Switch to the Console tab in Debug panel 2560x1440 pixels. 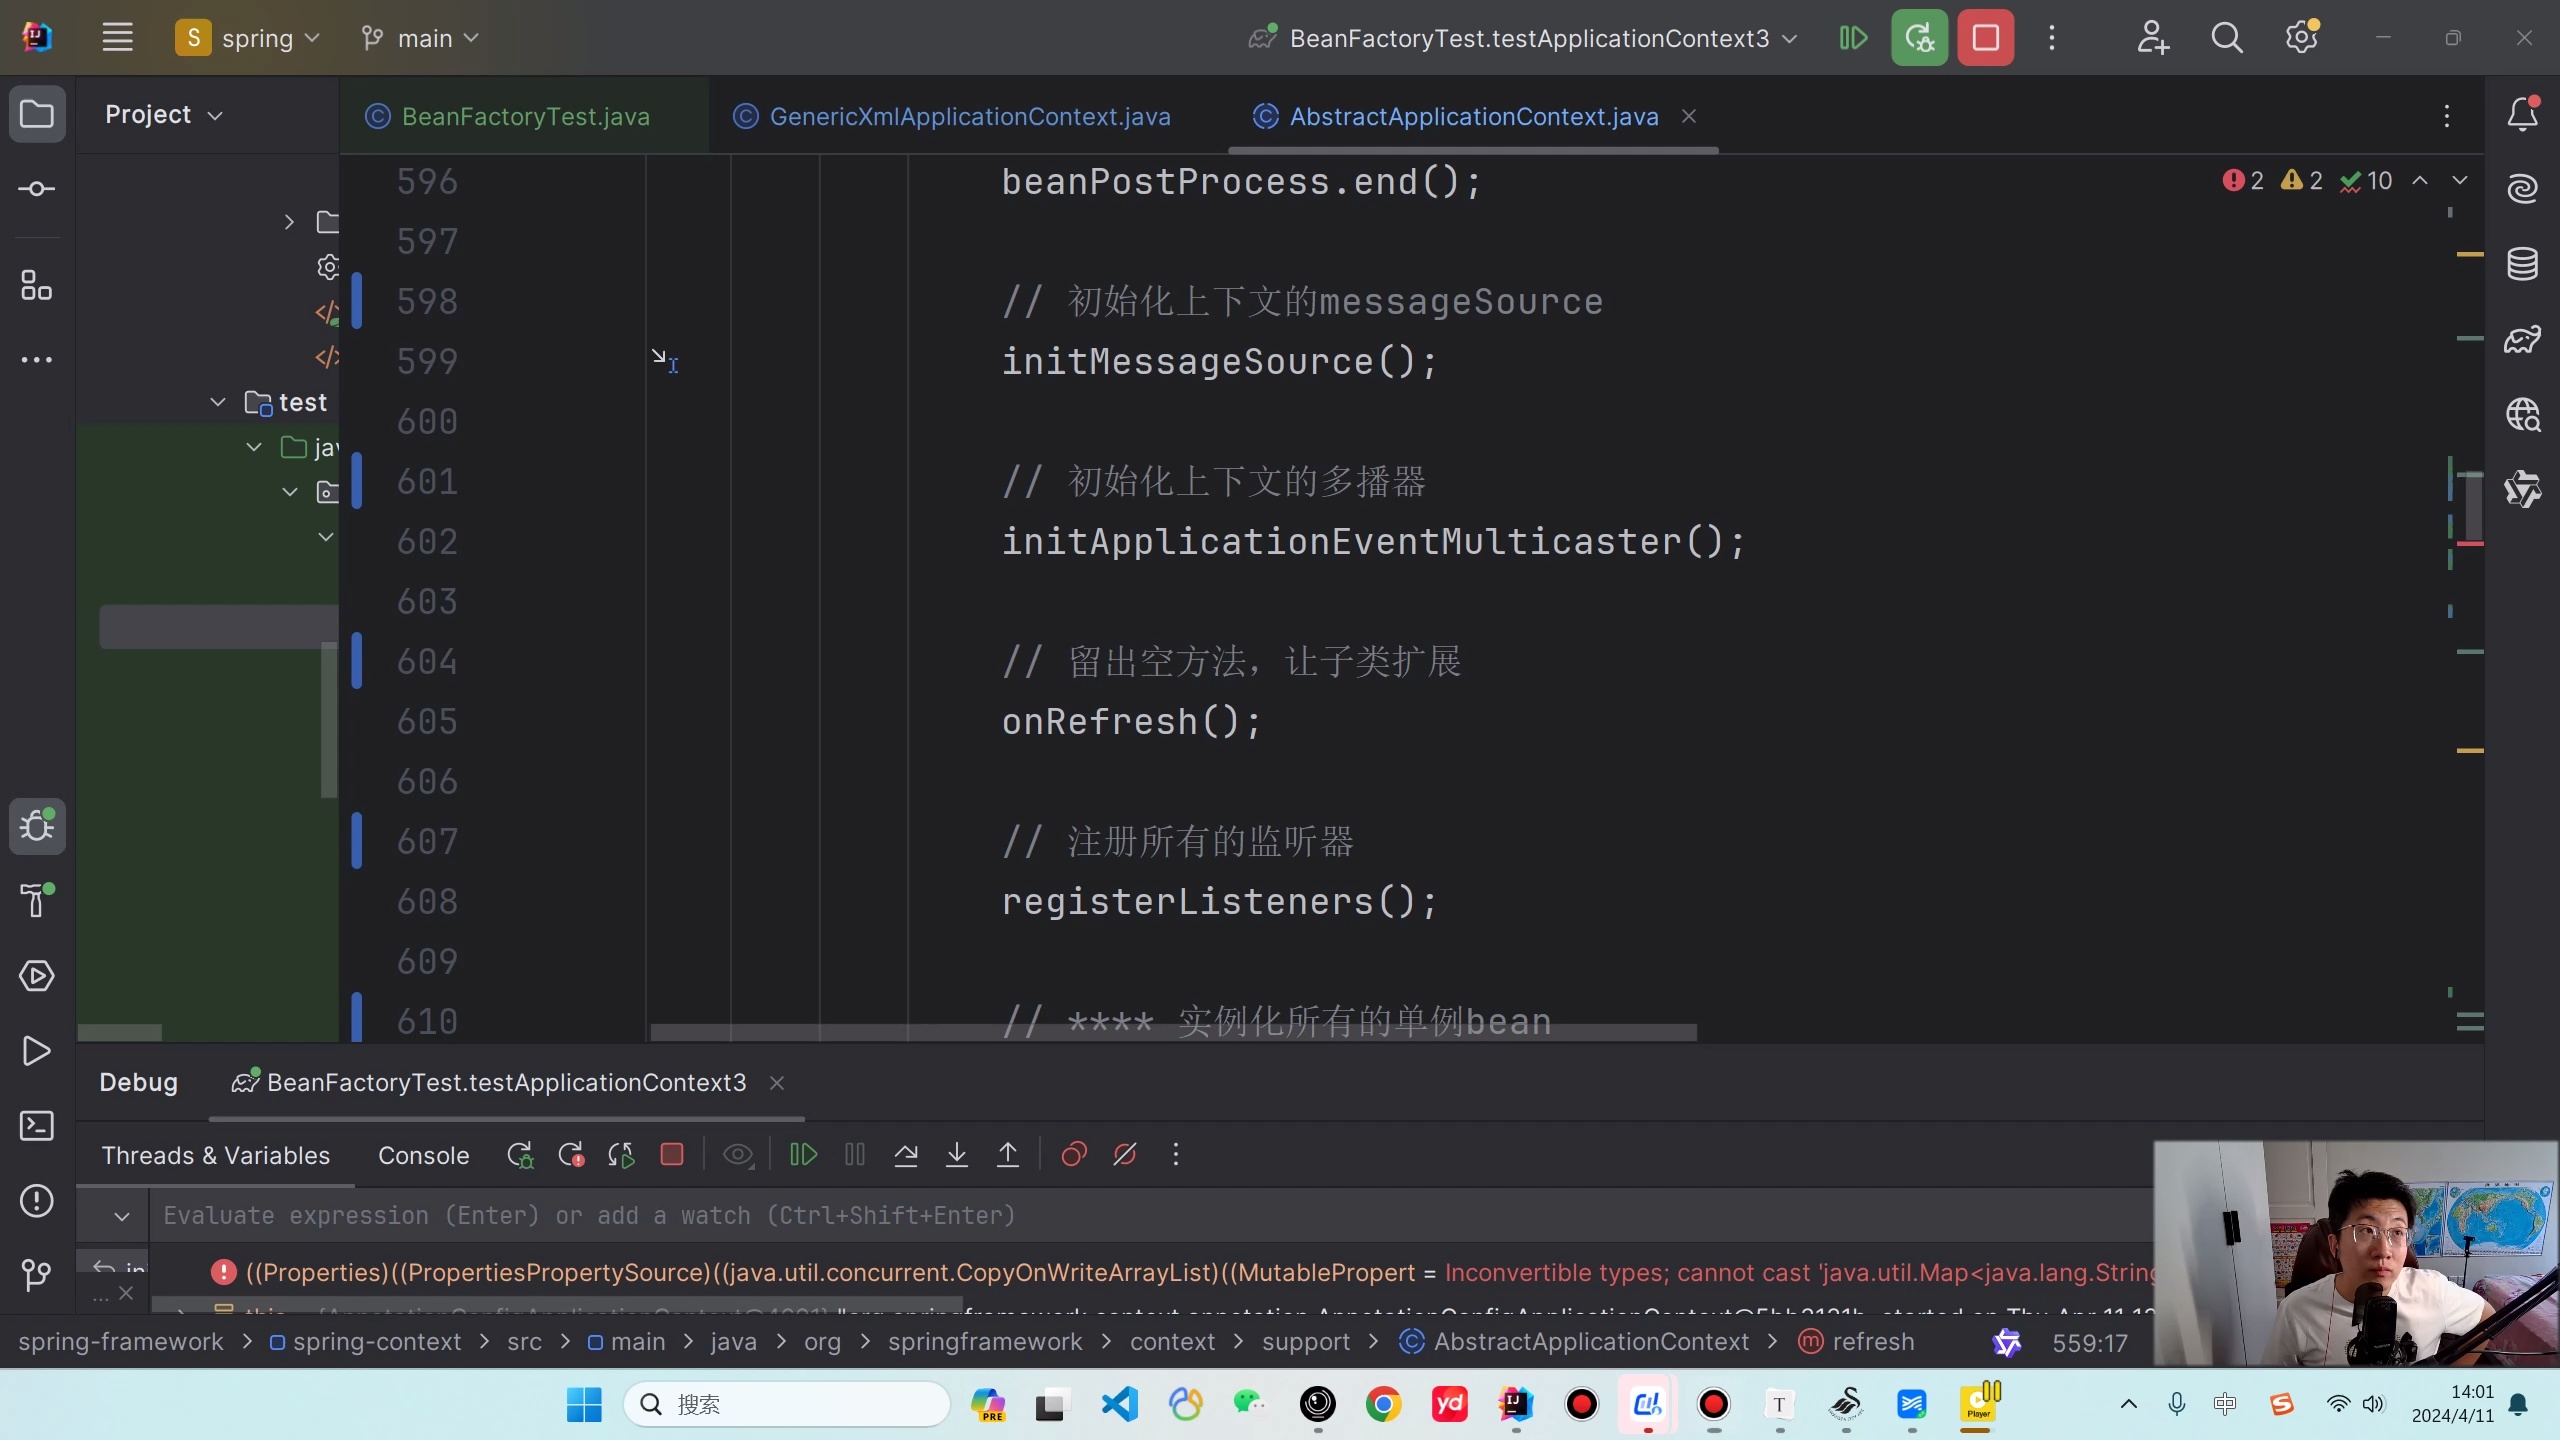(x=423, y=1155)
